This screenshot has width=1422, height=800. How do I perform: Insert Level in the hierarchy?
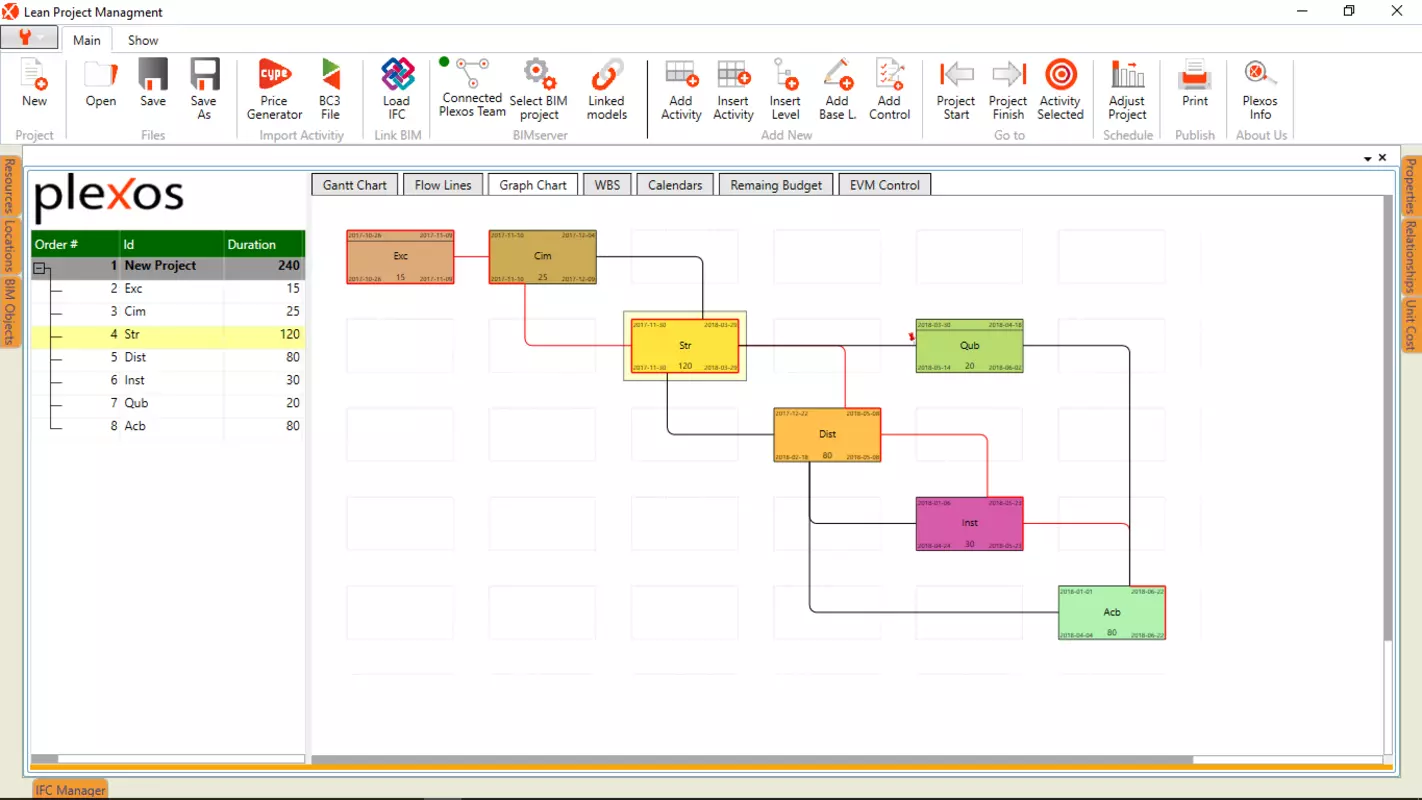pos(785,90)
